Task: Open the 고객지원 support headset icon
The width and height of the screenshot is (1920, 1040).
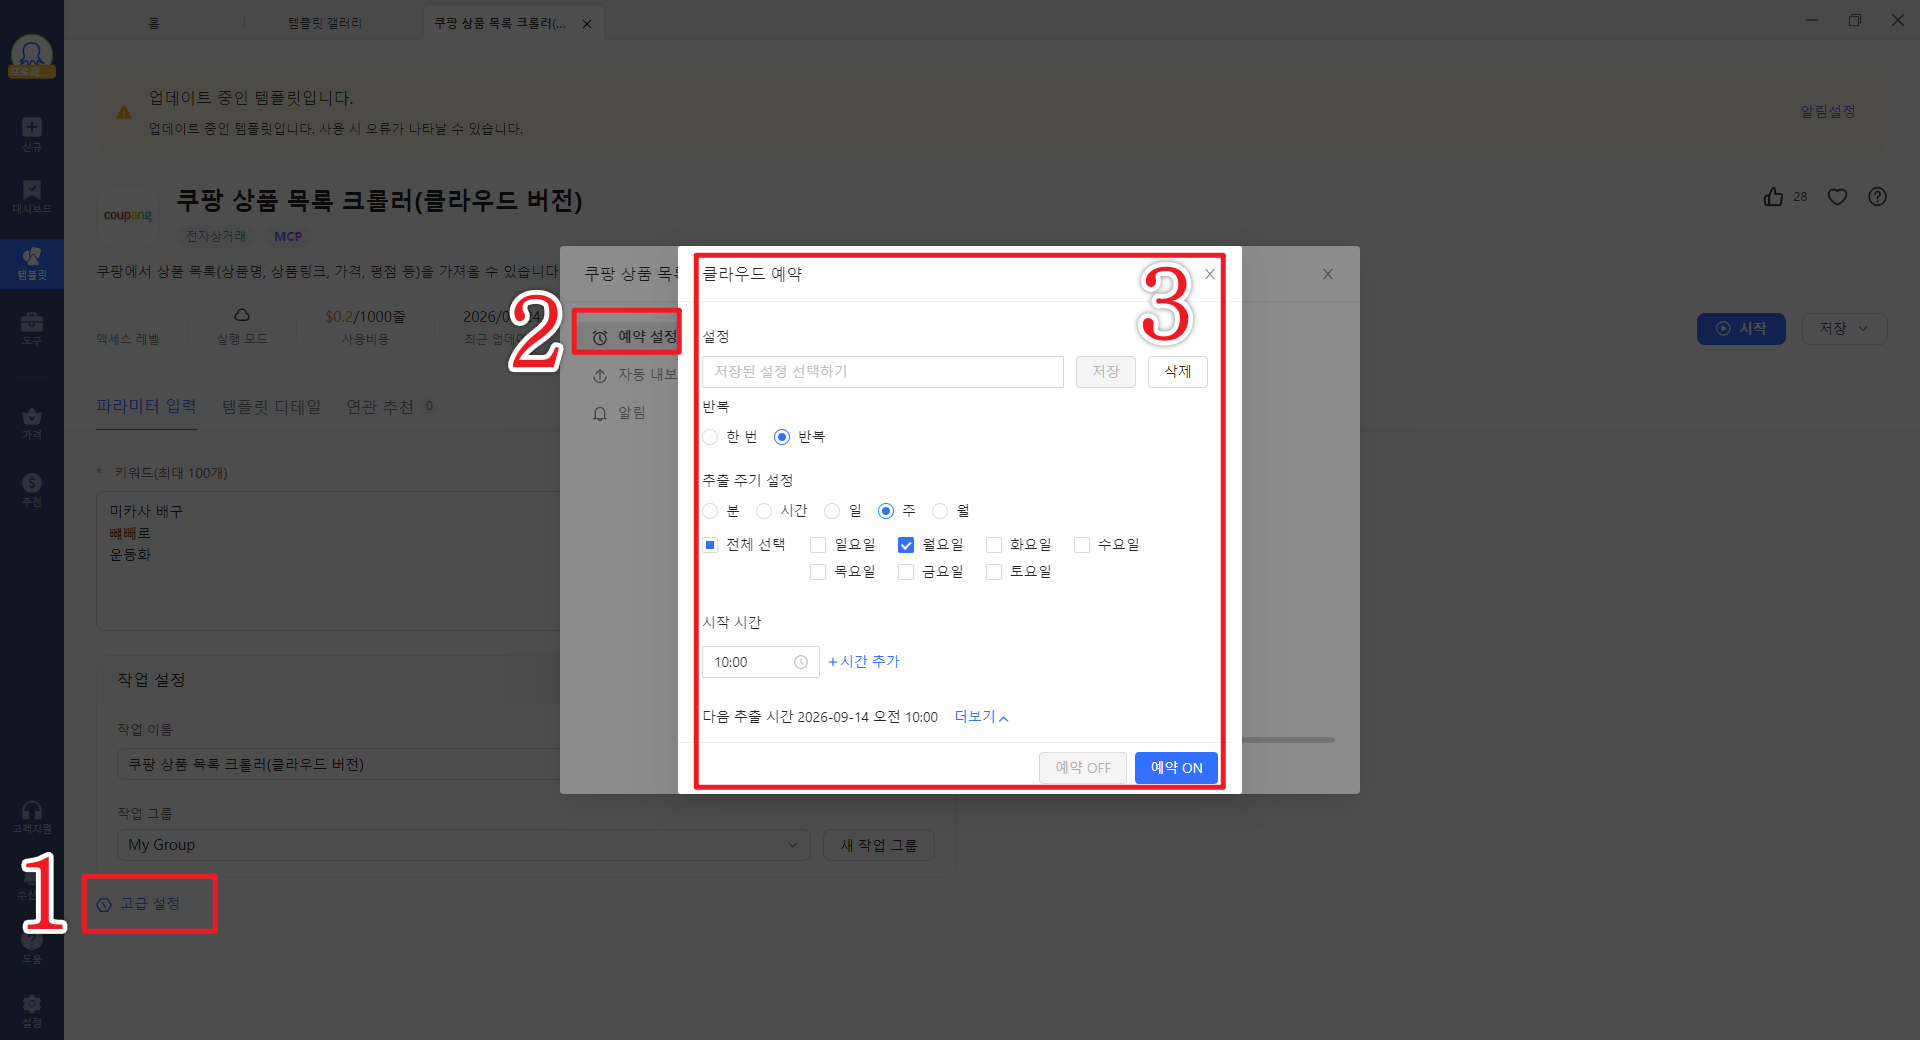Action: pos(32,817)
